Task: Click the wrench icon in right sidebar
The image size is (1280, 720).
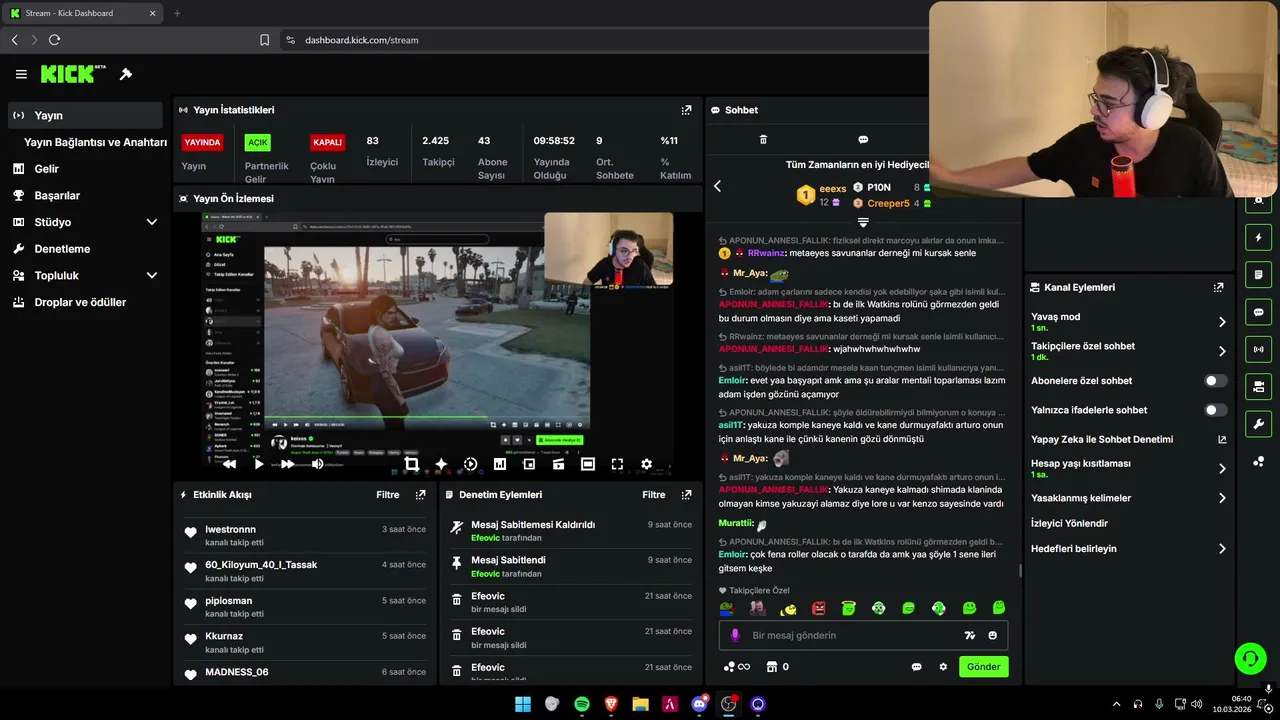Action: pyautogui.click(x=1258, y=423)
